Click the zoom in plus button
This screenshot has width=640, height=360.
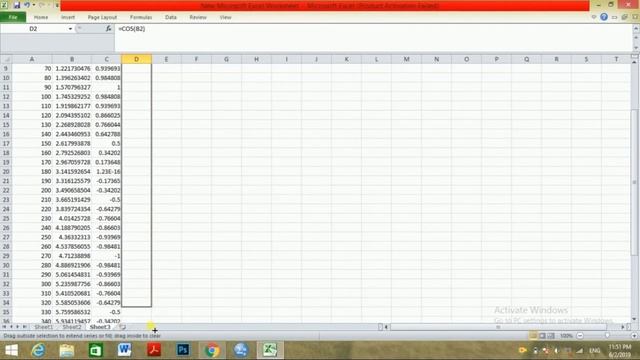coord(634,336)
